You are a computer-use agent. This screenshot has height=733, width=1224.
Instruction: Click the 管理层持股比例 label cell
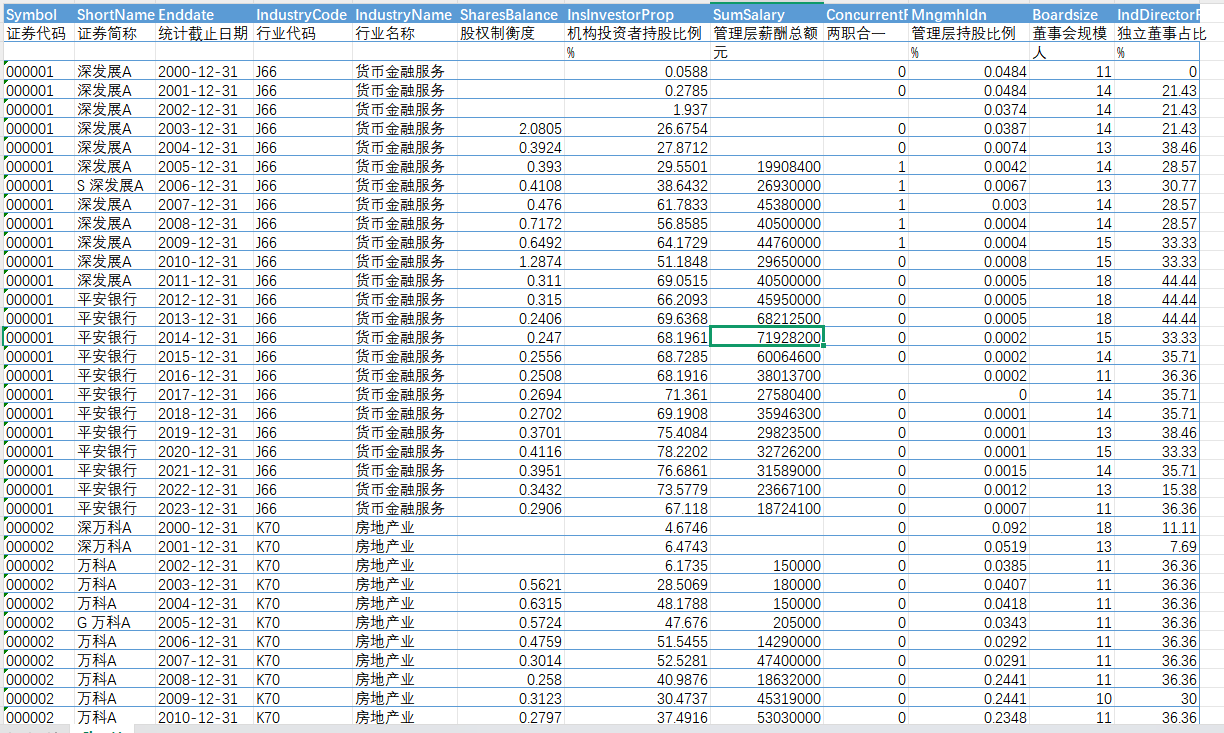point(969,33)
